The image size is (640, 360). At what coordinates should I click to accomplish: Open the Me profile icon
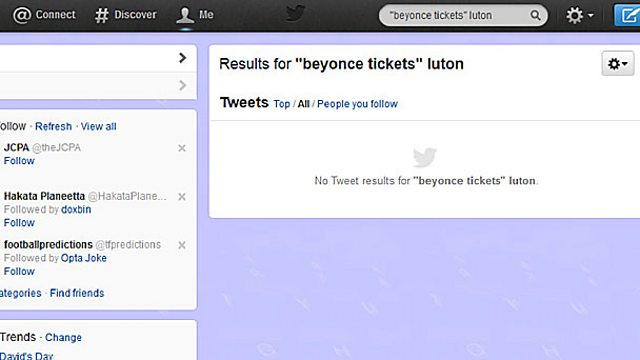pos(185,15)
